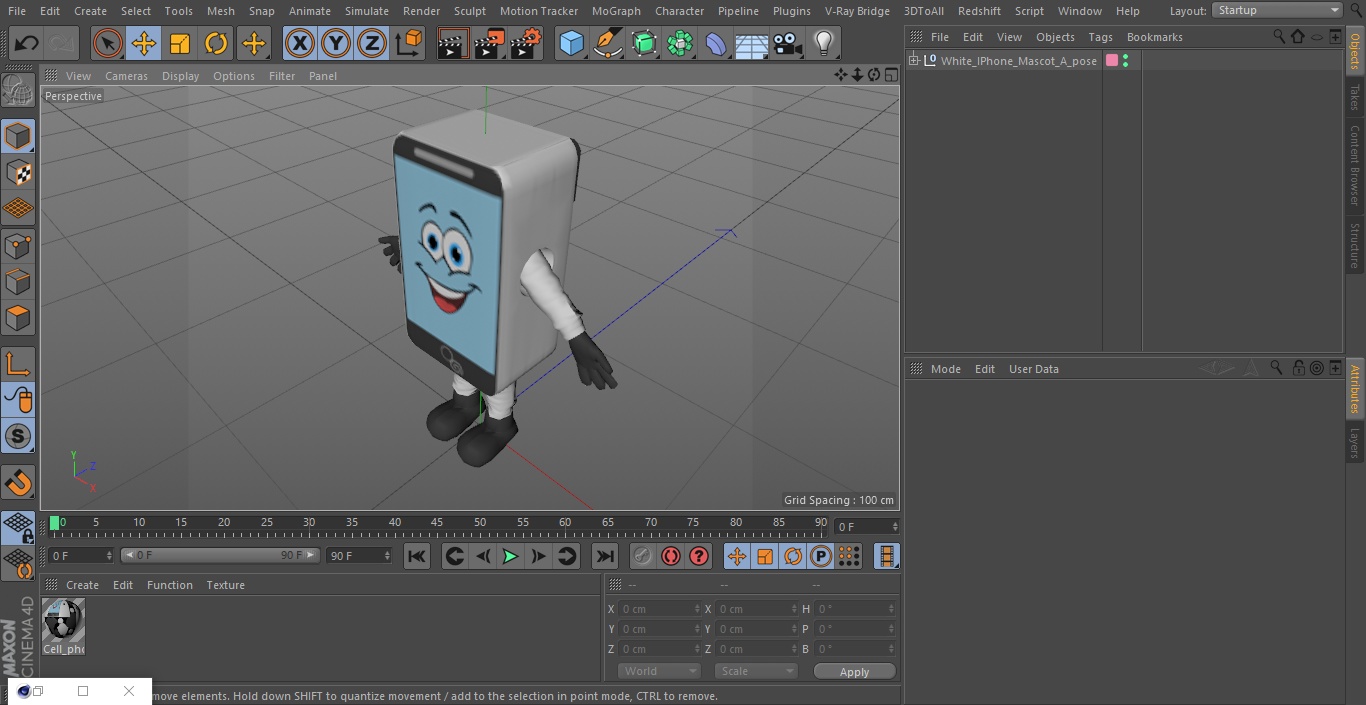Toggle Y axis lock
This screenshot has width=1366, height=705.
[x=336, y=43]
